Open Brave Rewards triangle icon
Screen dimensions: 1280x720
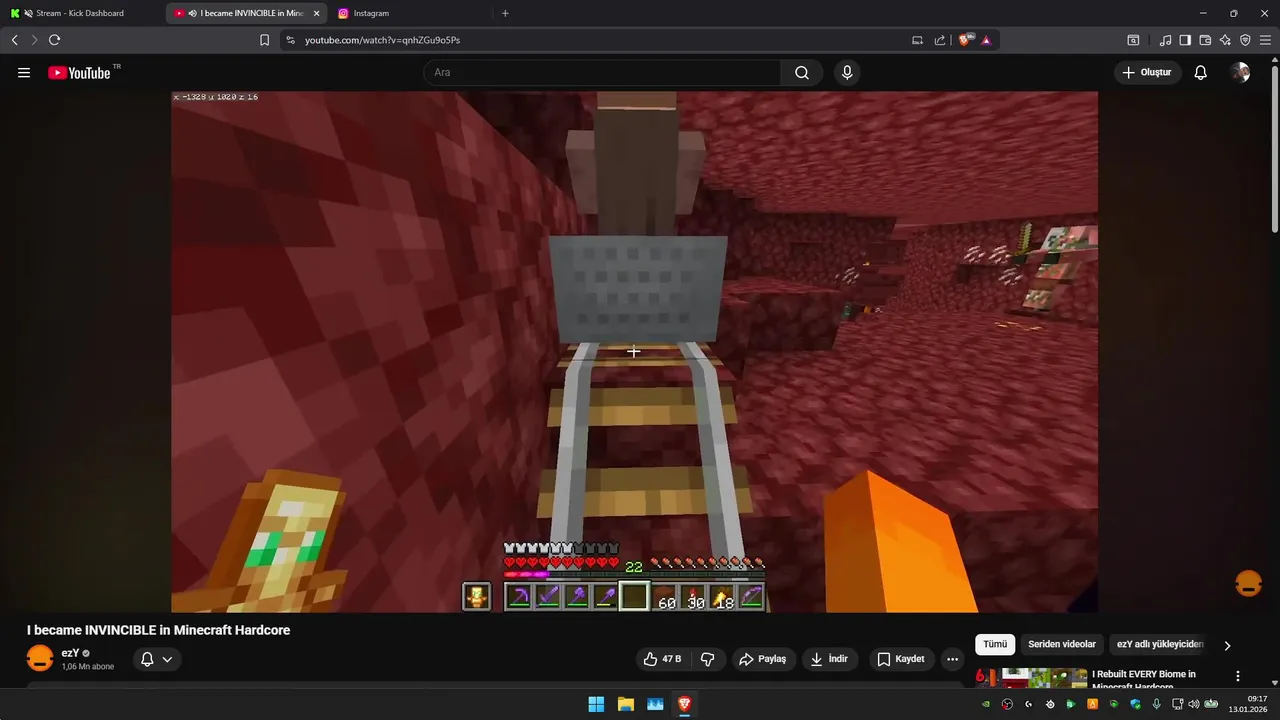coord(986,40)
